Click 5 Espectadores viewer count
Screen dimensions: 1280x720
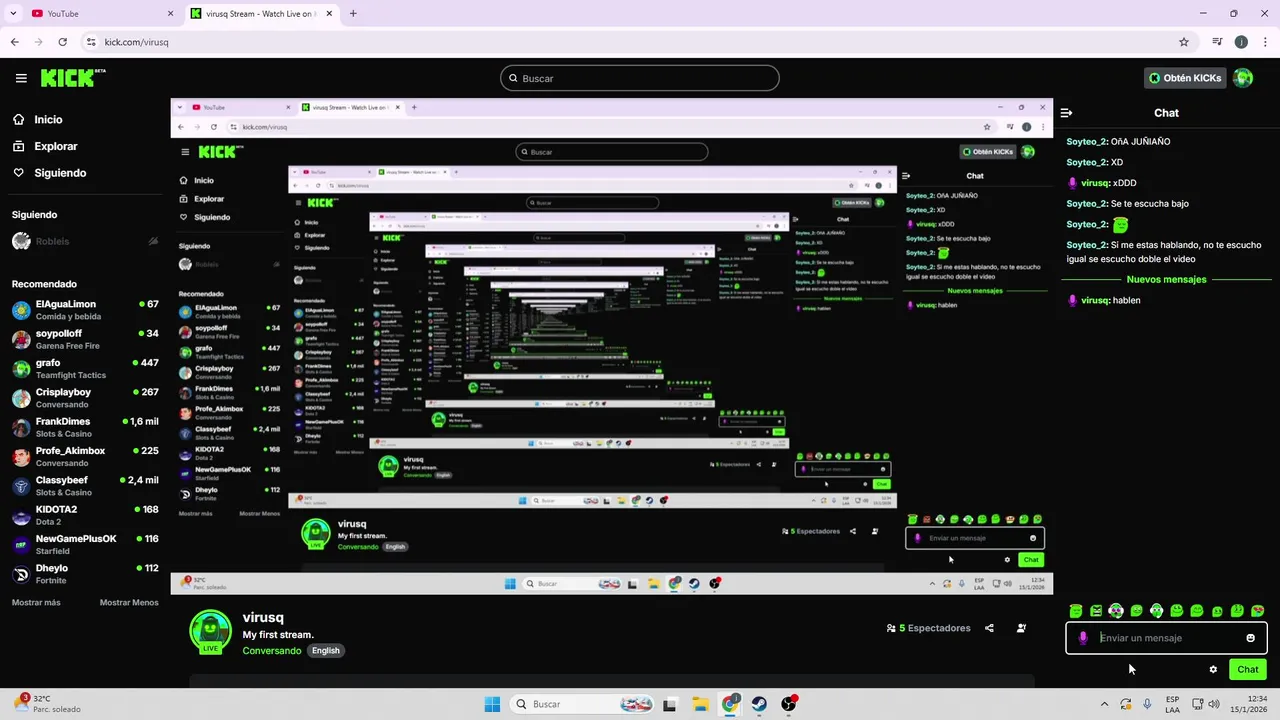click(x=929, y=628)
